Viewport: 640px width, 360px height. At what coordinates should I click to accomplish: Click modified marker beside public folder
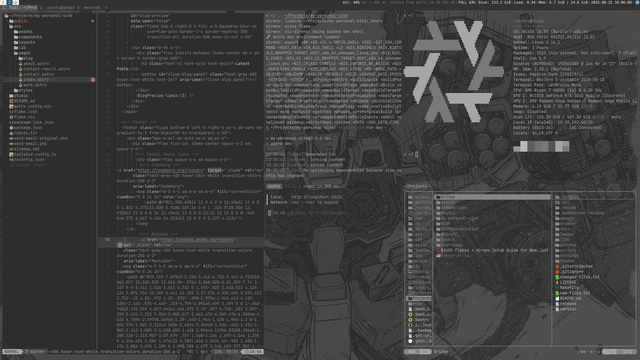pyautogui.click(x=93, y=21)
